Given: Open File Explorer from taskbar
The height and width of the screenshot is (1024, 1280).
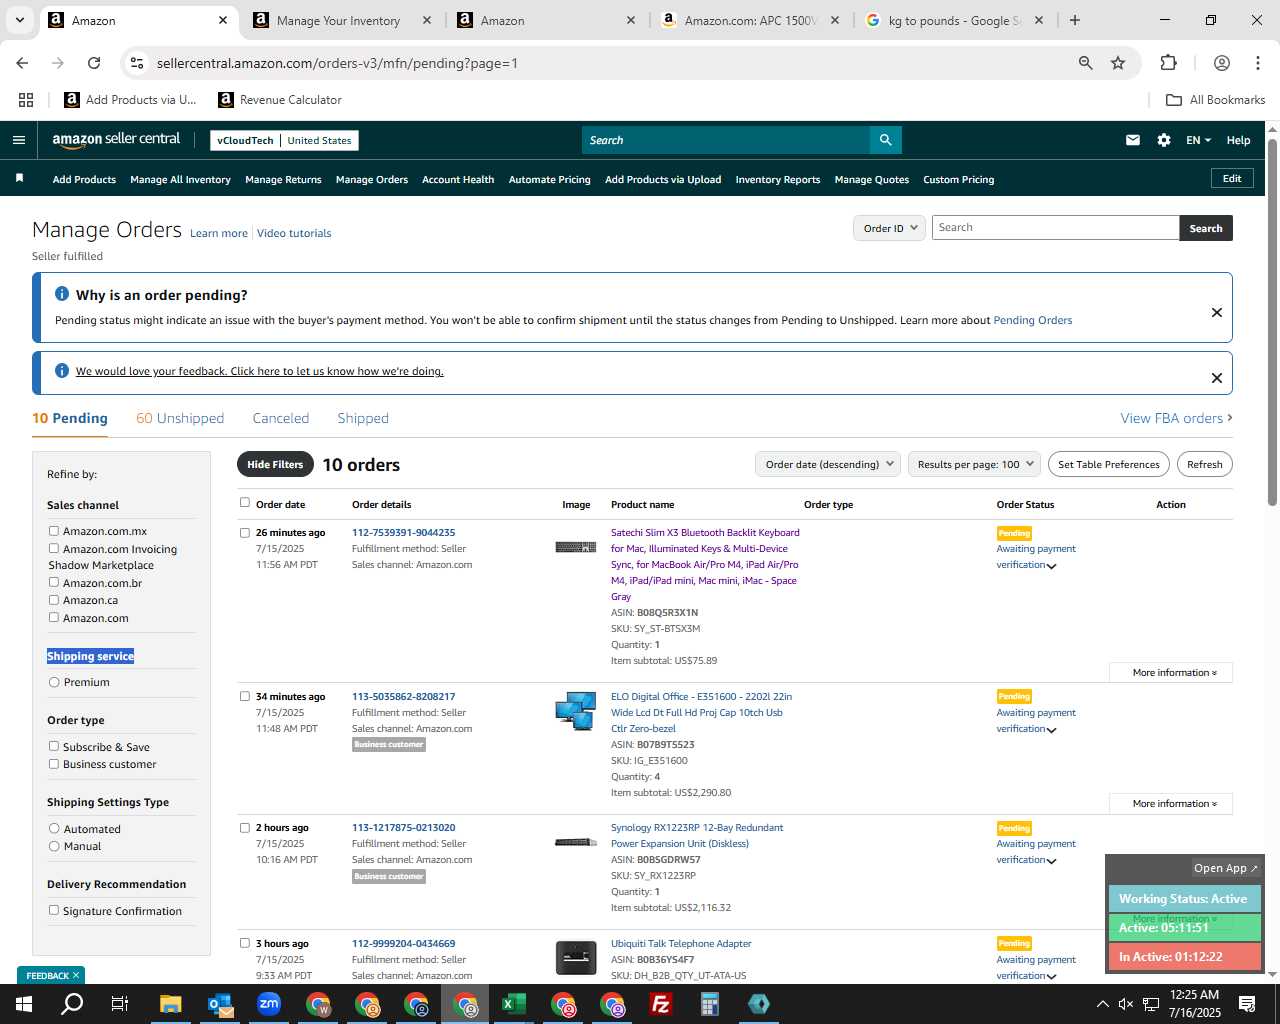Looking at the screenshot, I should pyautogui.click(x=170, y=1004).
